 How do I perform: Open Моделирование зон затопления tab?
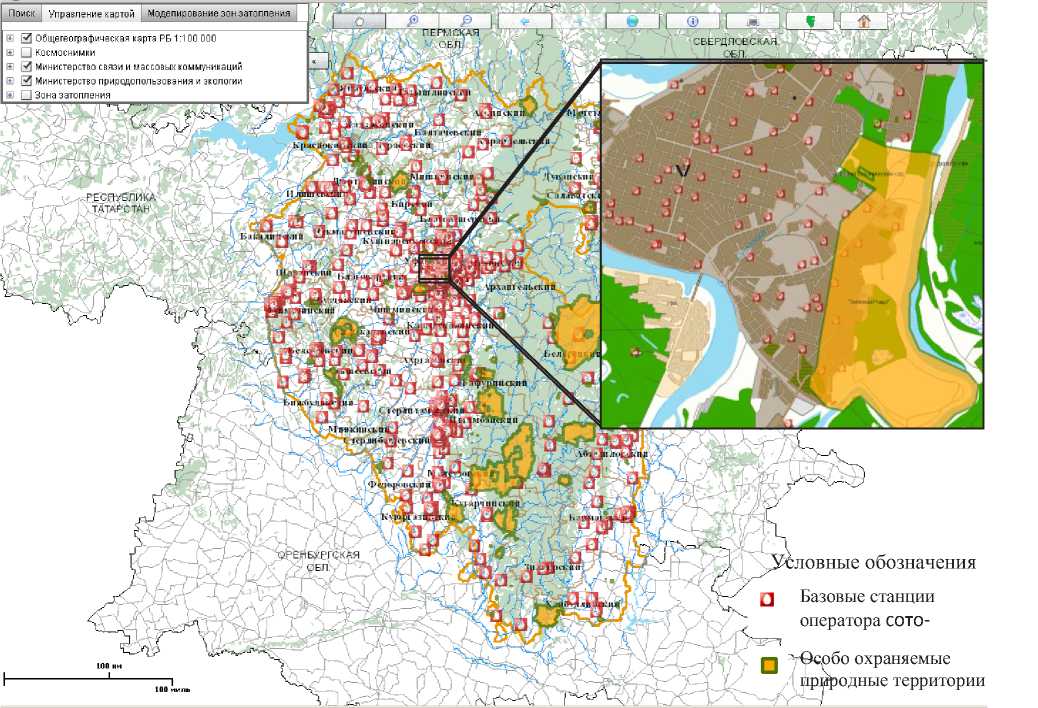point(218,13)
